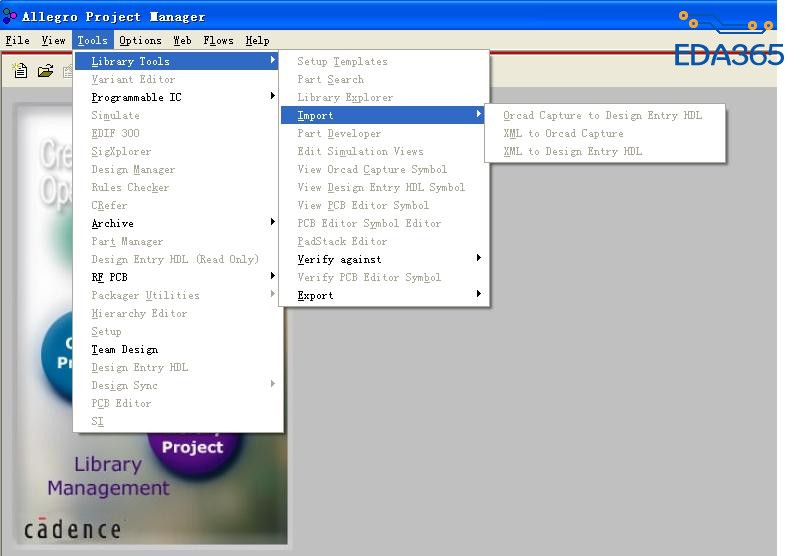Open the Options menu
Screen dimensions: 800x556
click(x=140, y=40)
